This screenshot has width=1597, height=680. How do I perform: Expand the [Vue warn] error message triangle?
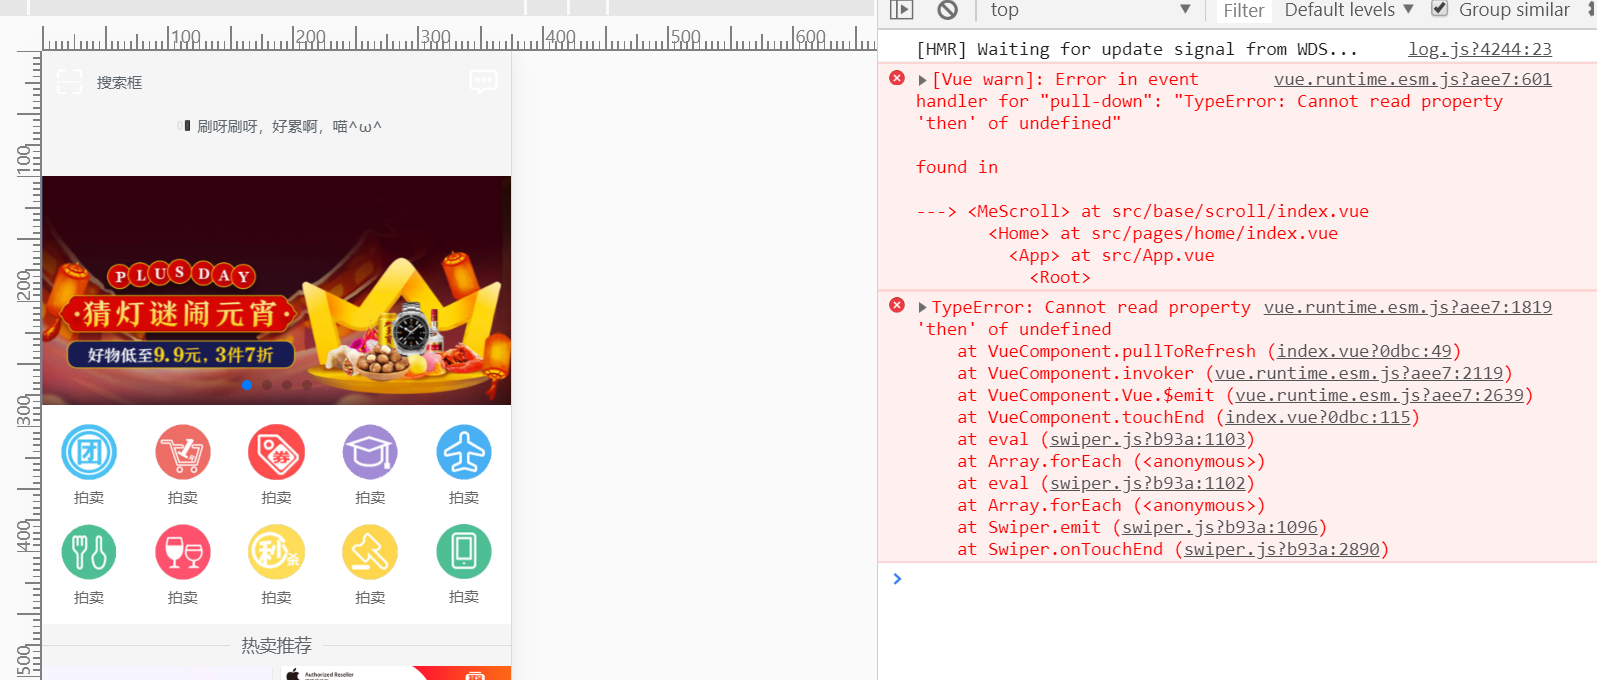point(922,80)
